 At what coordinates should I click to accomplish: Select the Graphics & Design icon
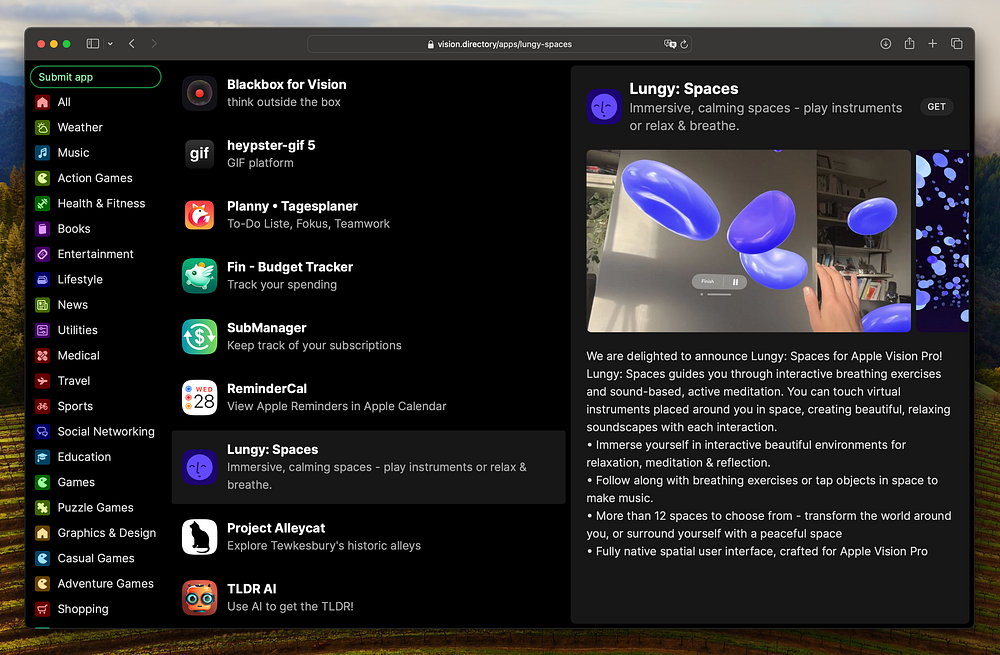[x=42, y=533]
